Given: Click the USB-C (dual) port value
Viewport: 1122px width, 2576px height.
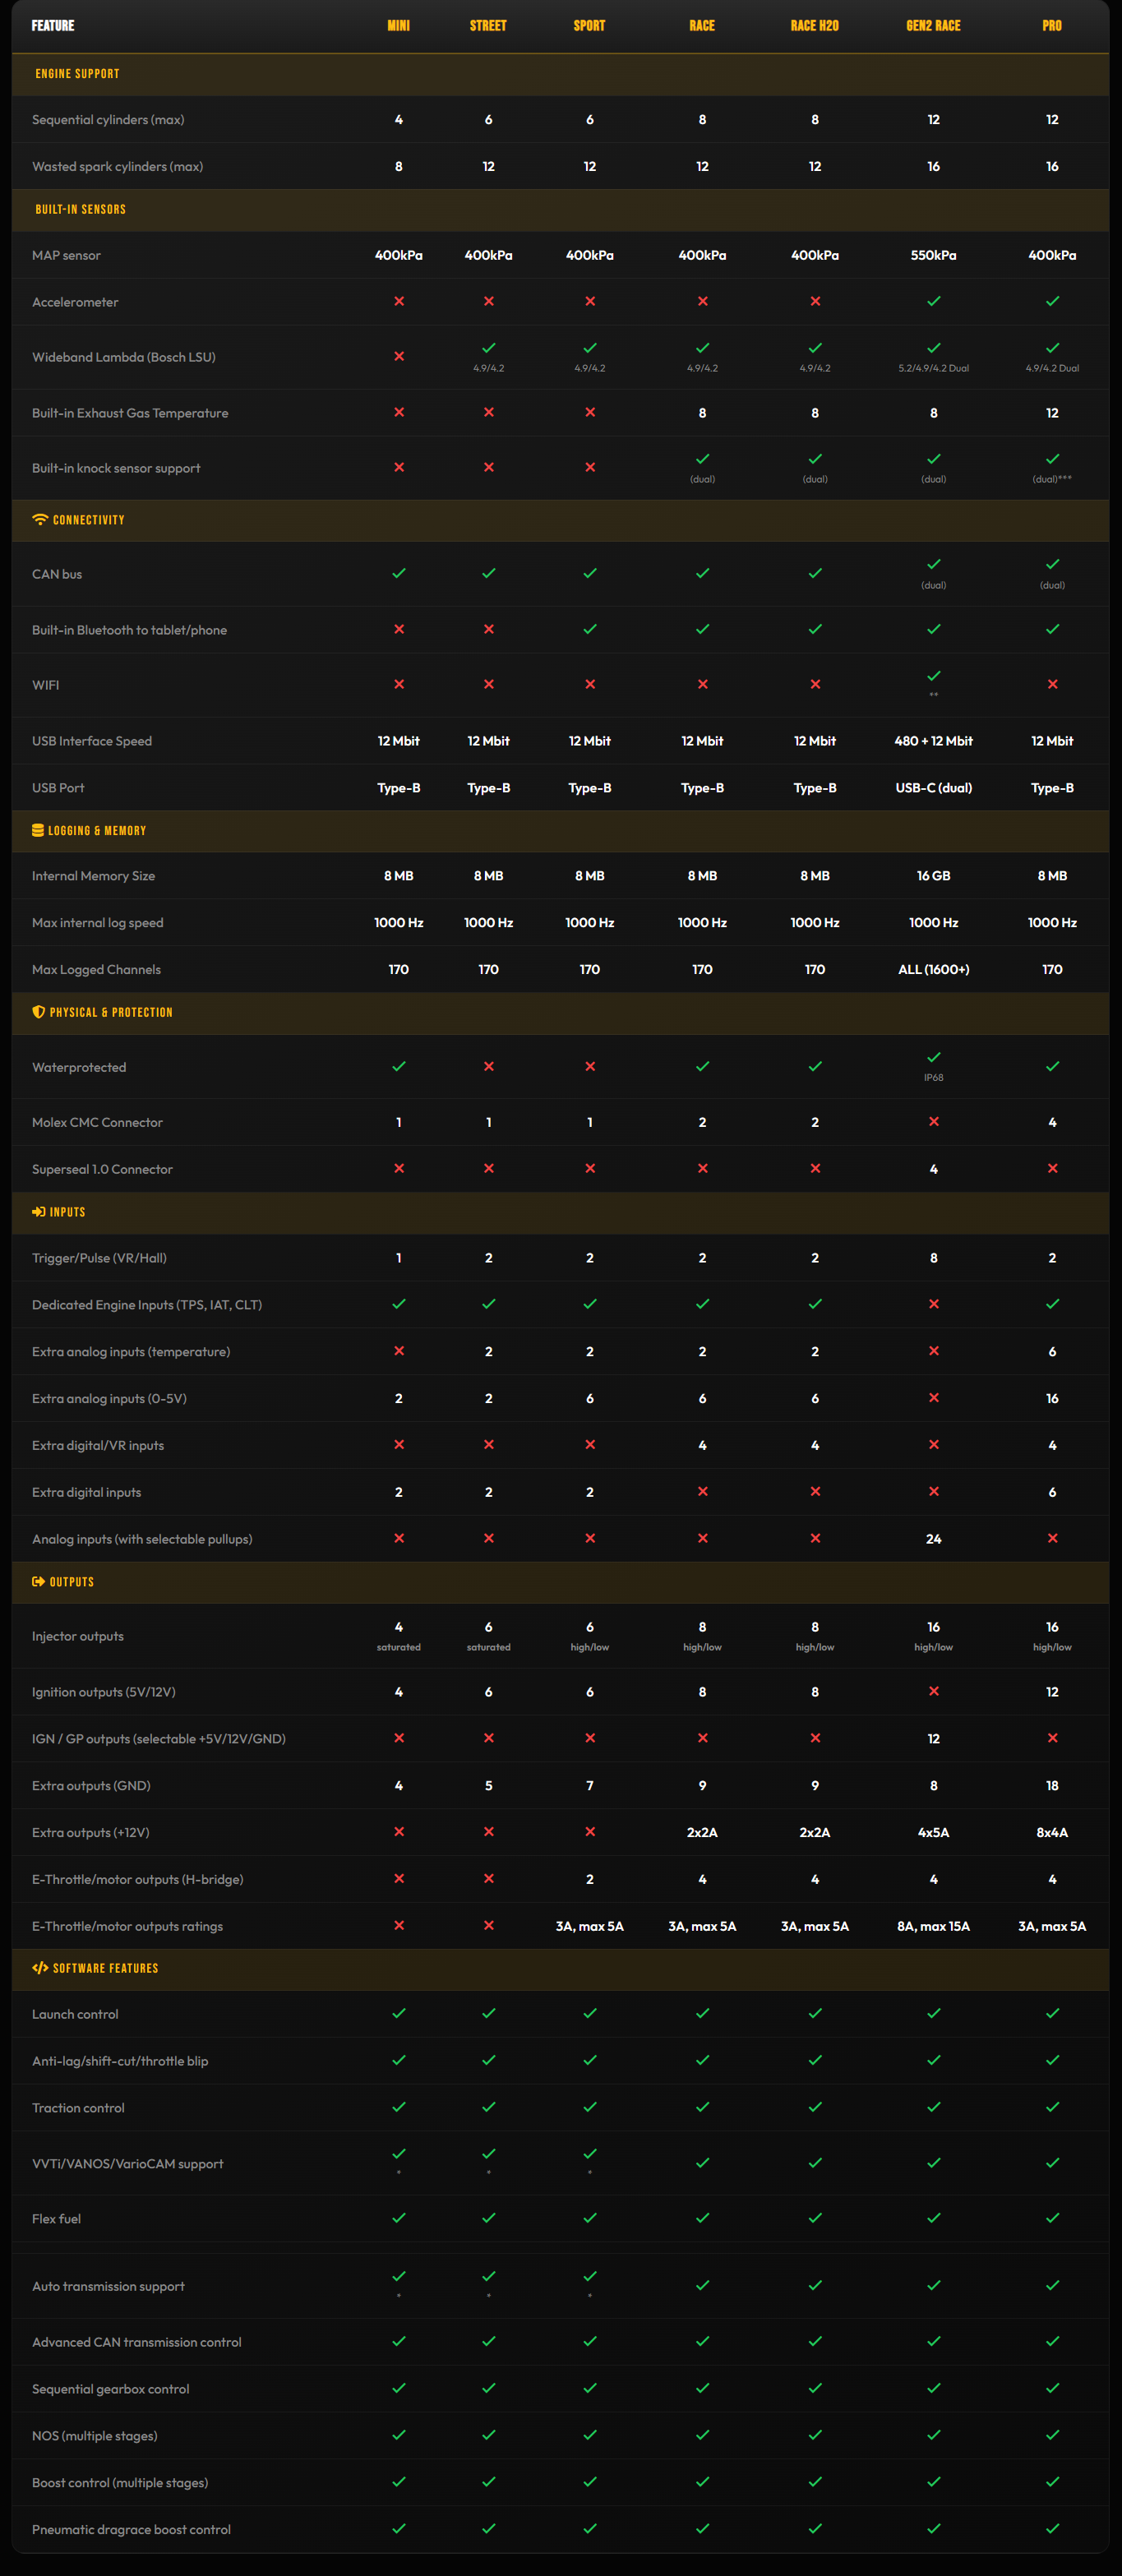Looking at the screenshot, I should coord(933,788).
